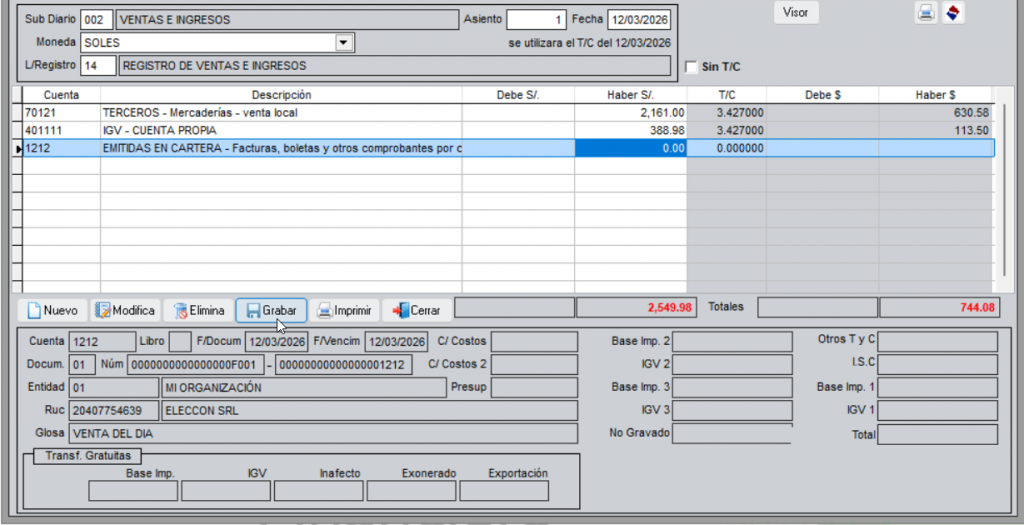Click the row selector arrow beside 1212
This screenshot has height=525, width=1024.
(18, 149)
